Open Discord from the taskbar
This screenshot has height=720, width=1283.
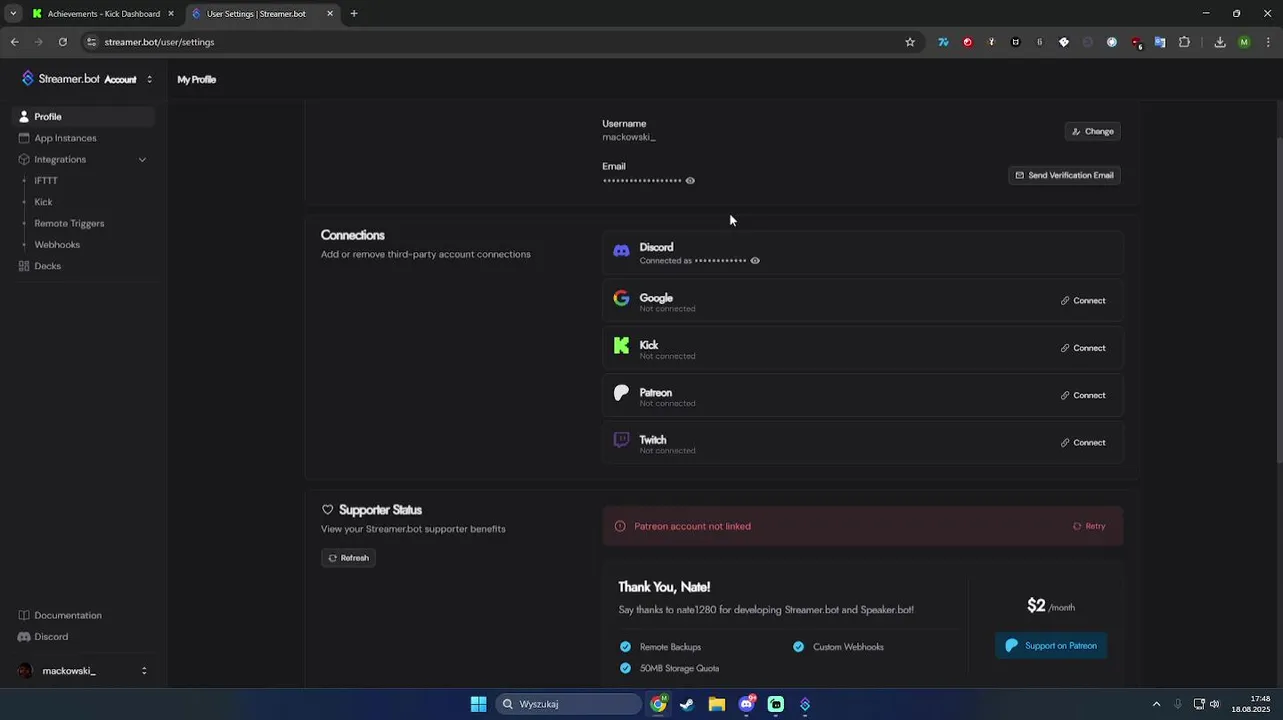tap(746, 704)
